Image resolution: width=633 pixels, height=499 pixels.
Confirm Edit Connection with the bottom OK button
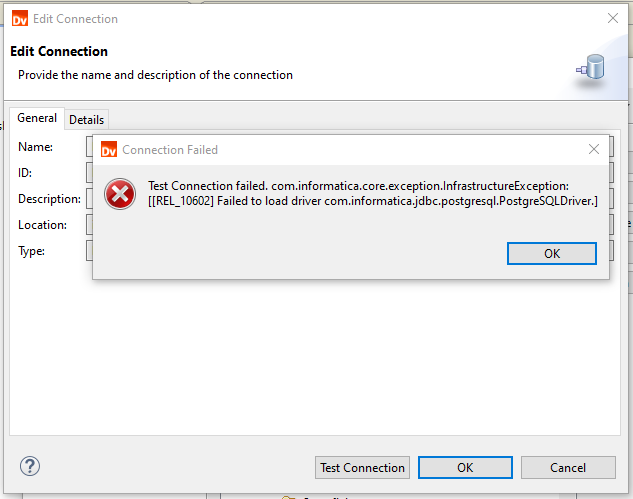click(x=465, y=468)
